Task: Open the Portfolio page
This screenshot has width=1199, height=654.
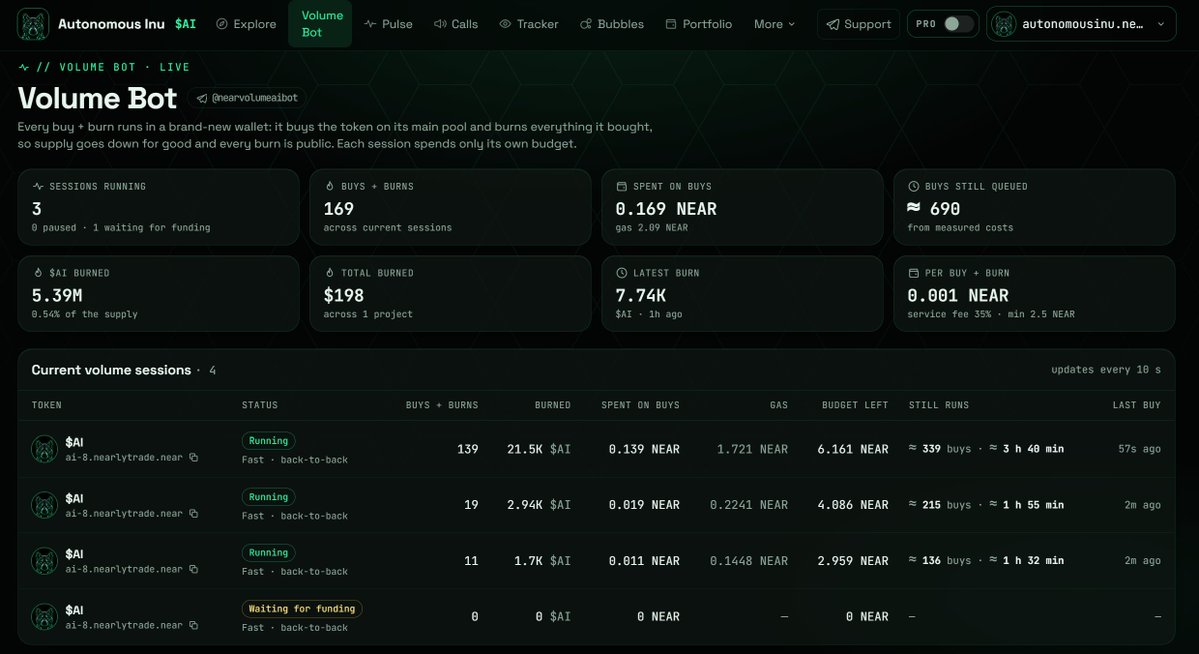Action: pyautogui.click(x=699, y=24)
